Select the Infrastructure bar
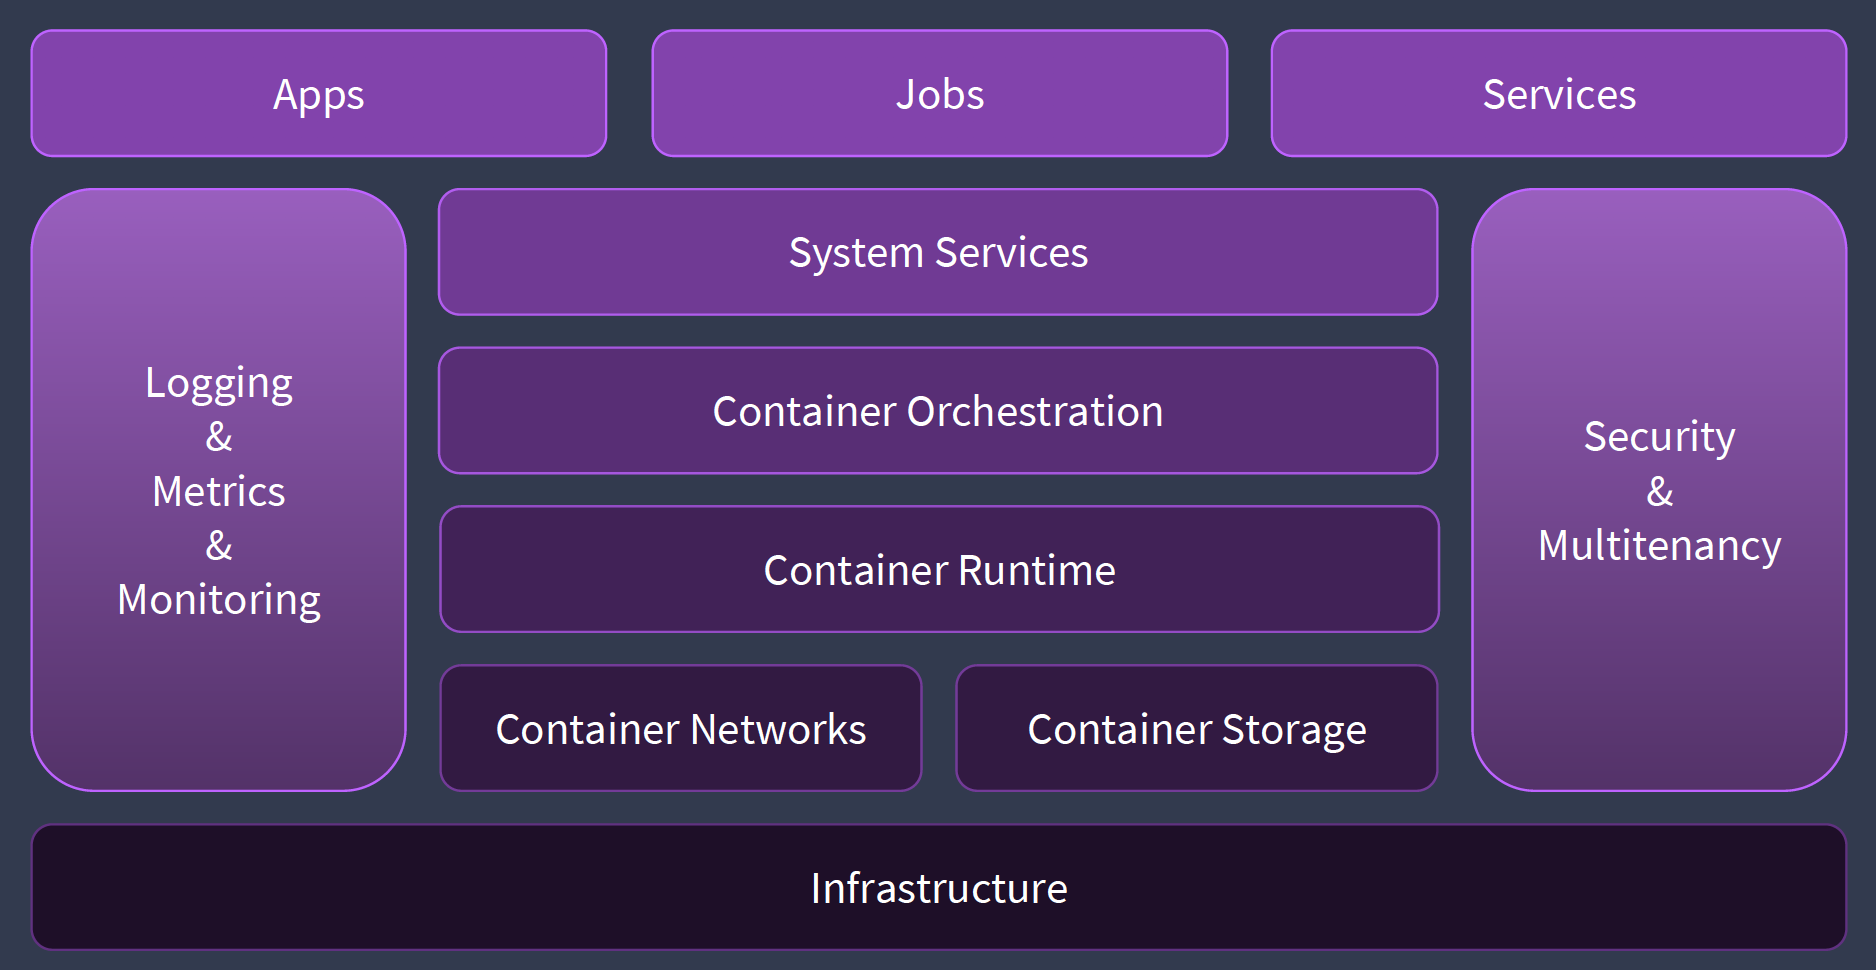The height and width of the screenshot is (970, 1876). 938,888
